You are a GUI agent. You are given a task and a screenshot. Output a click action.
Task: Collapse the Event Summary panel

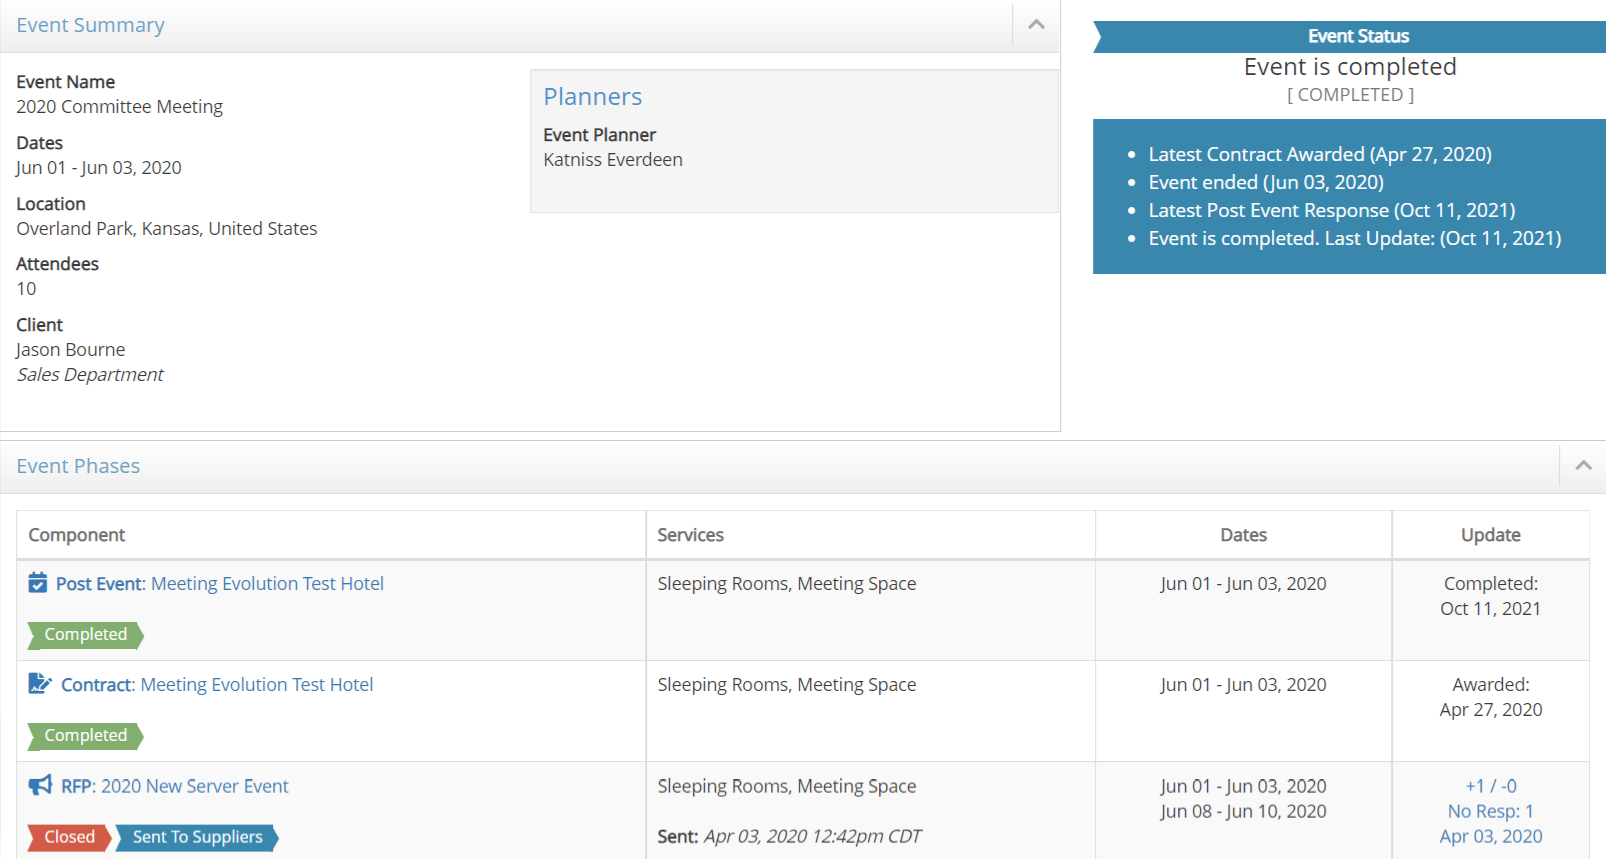1036,25
